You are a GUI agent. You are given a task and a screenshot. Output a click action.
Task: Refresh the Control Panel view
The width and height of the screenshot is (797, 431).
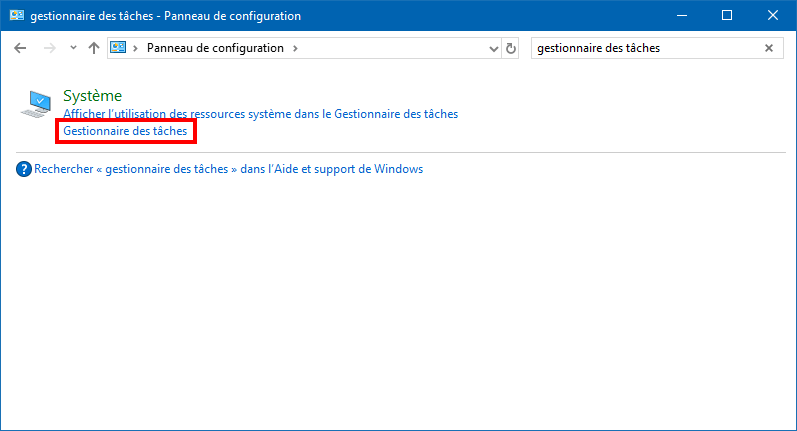tap(510, 48)
